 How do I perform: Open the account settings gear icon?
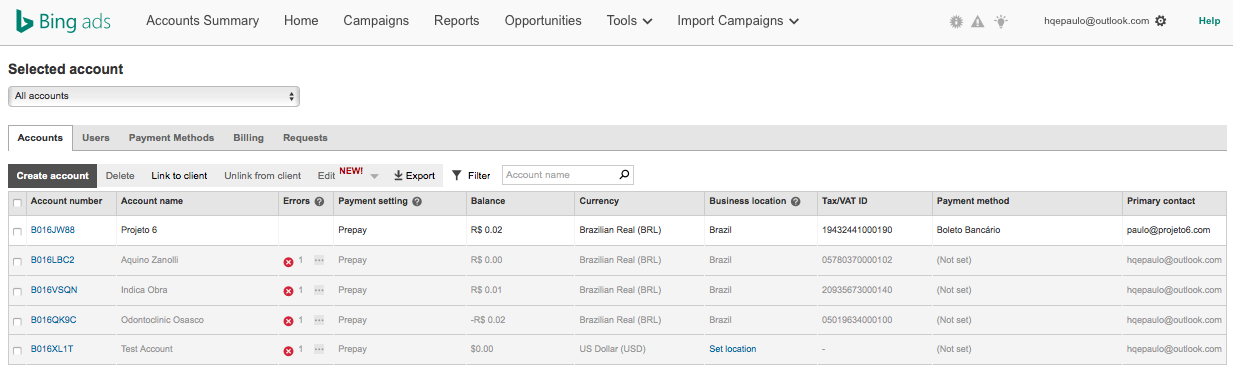(1161, 20)
